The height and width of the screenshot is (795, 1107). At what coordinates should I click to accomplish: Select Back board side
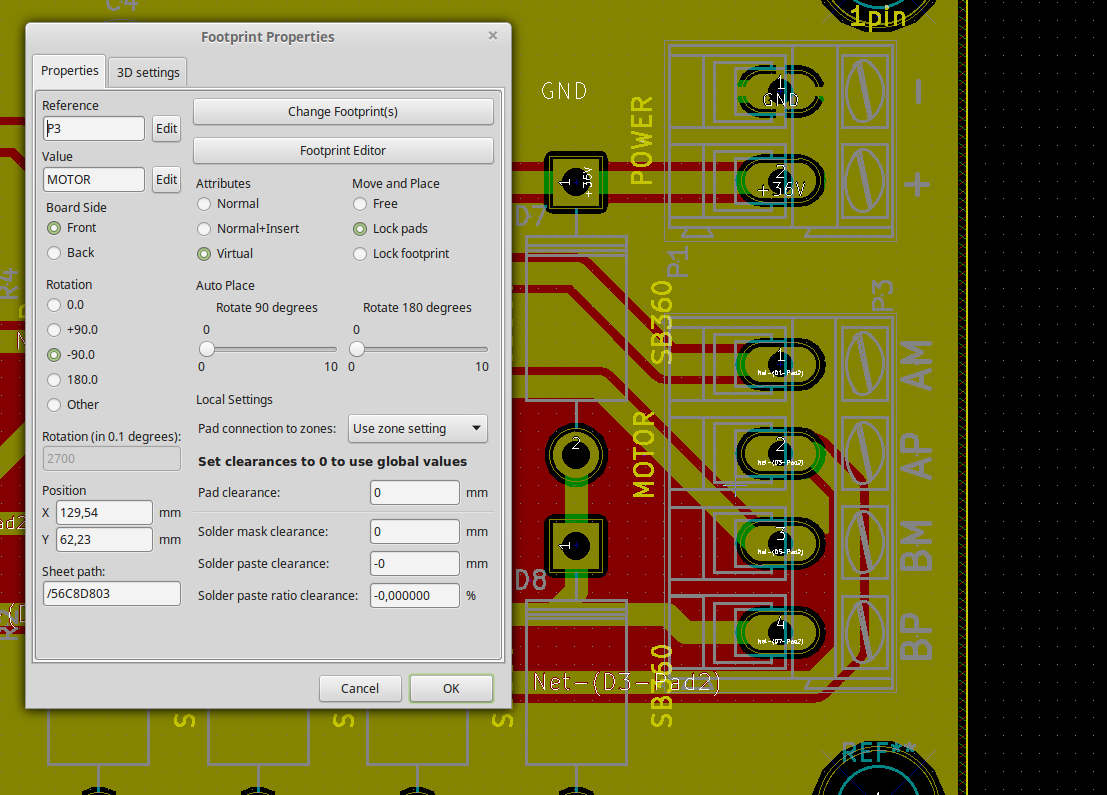click(x=71, y=253)
